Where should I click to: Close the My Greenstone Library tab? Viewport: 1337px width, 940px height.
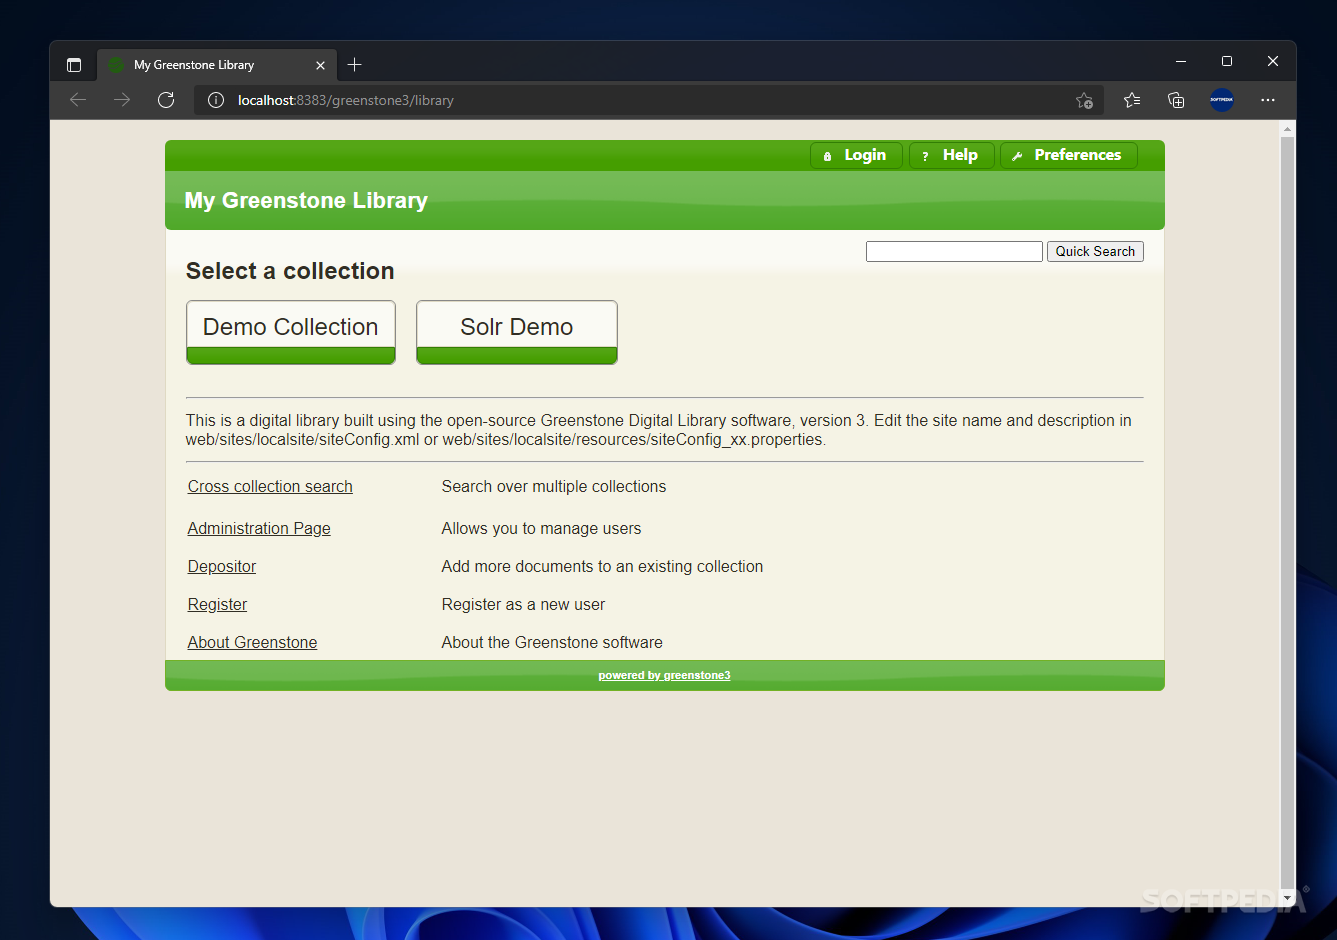320,65
